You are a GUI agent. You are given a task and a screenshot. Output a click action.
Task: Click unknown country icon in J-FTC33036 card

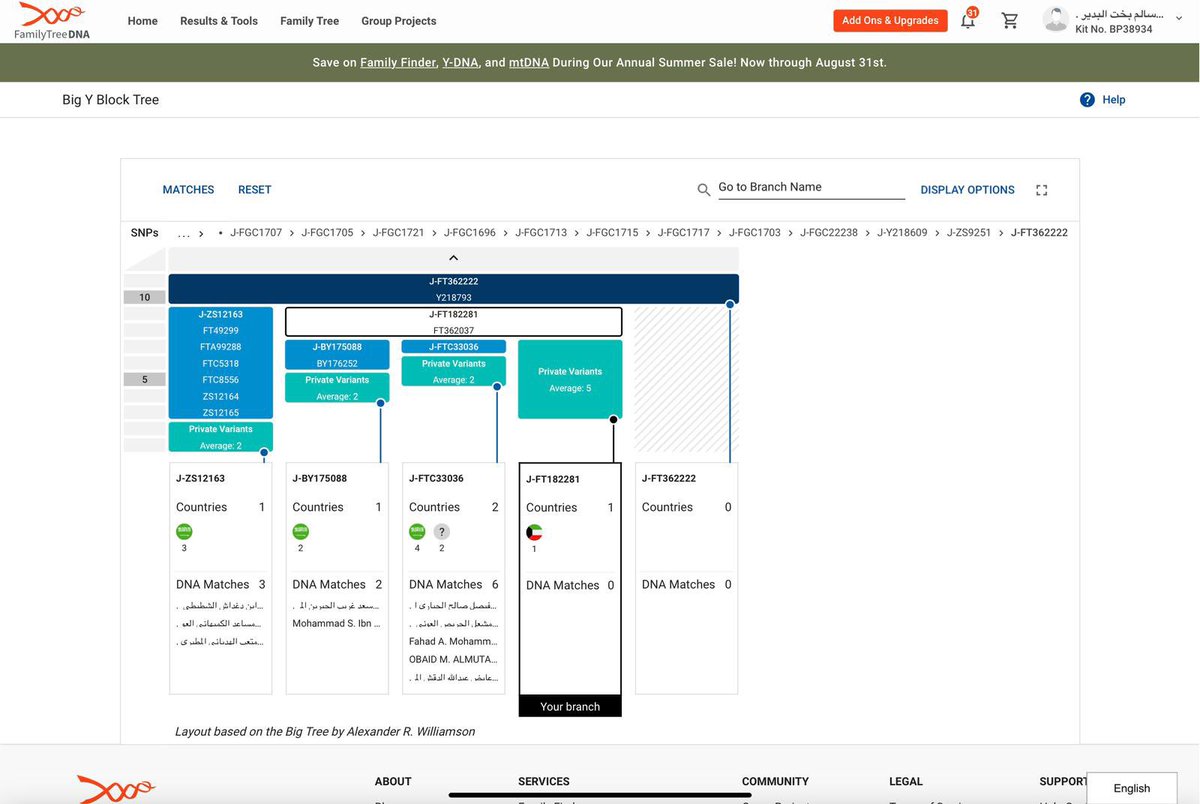[x=442, y=532]
